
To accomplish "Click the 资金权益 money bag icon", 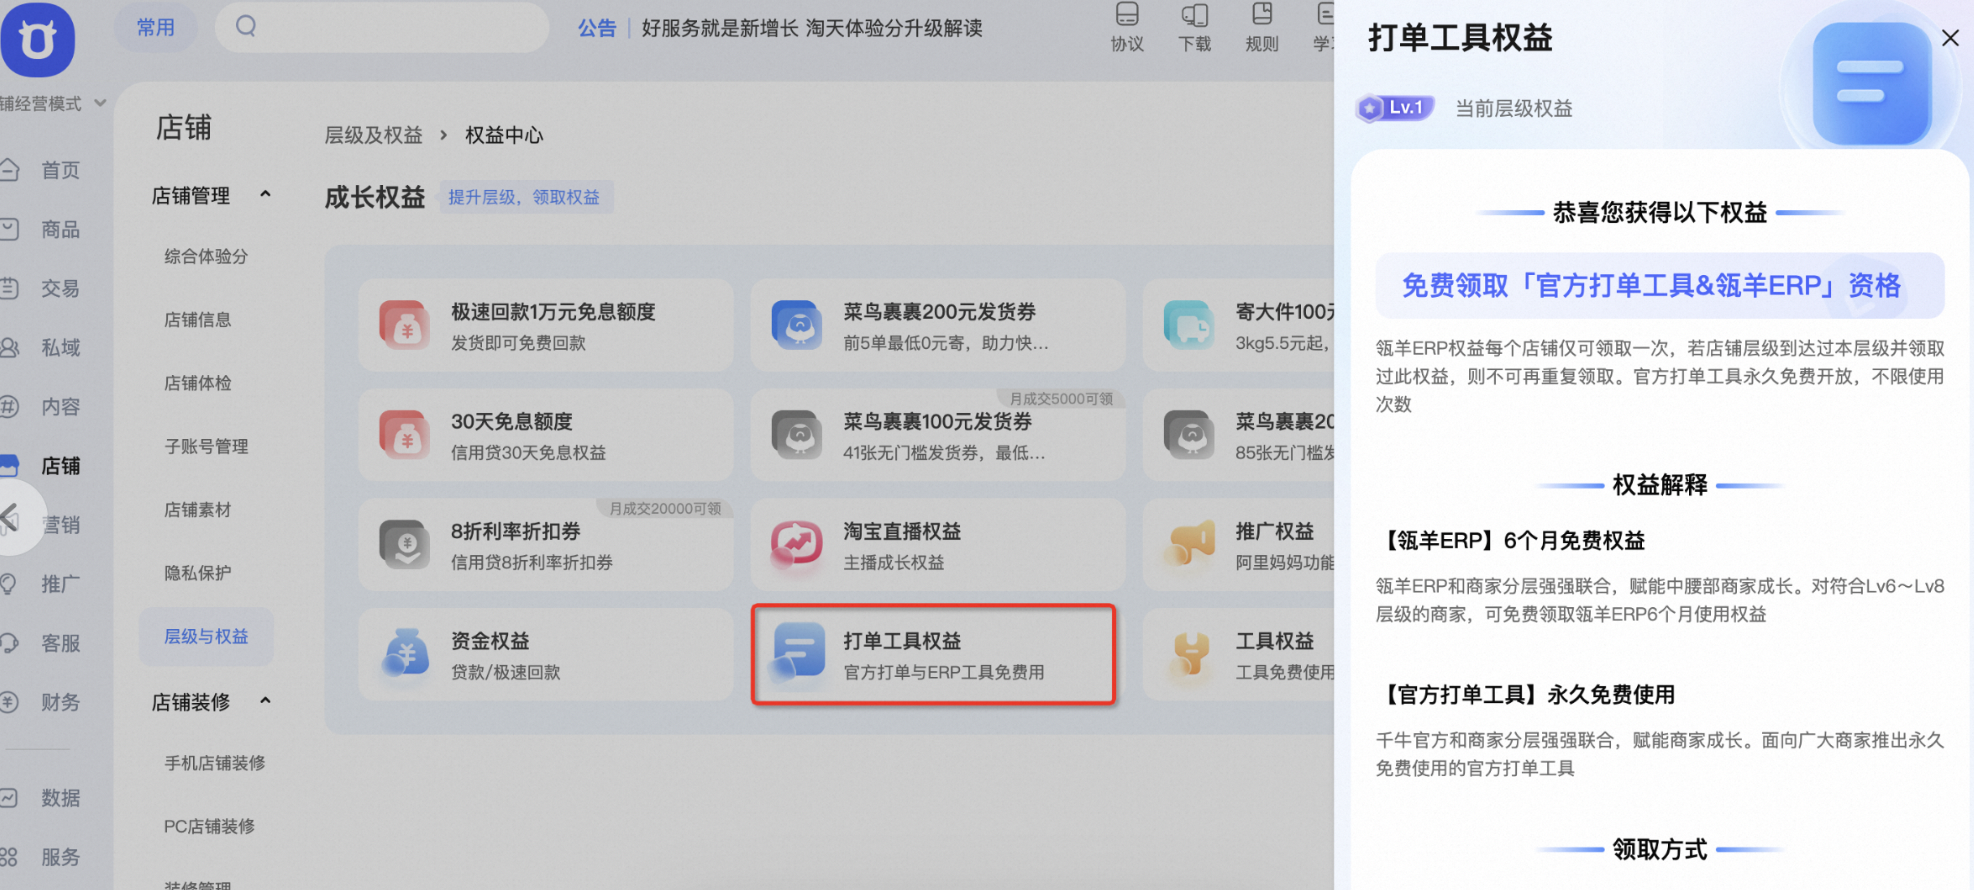I will (405, 654).
